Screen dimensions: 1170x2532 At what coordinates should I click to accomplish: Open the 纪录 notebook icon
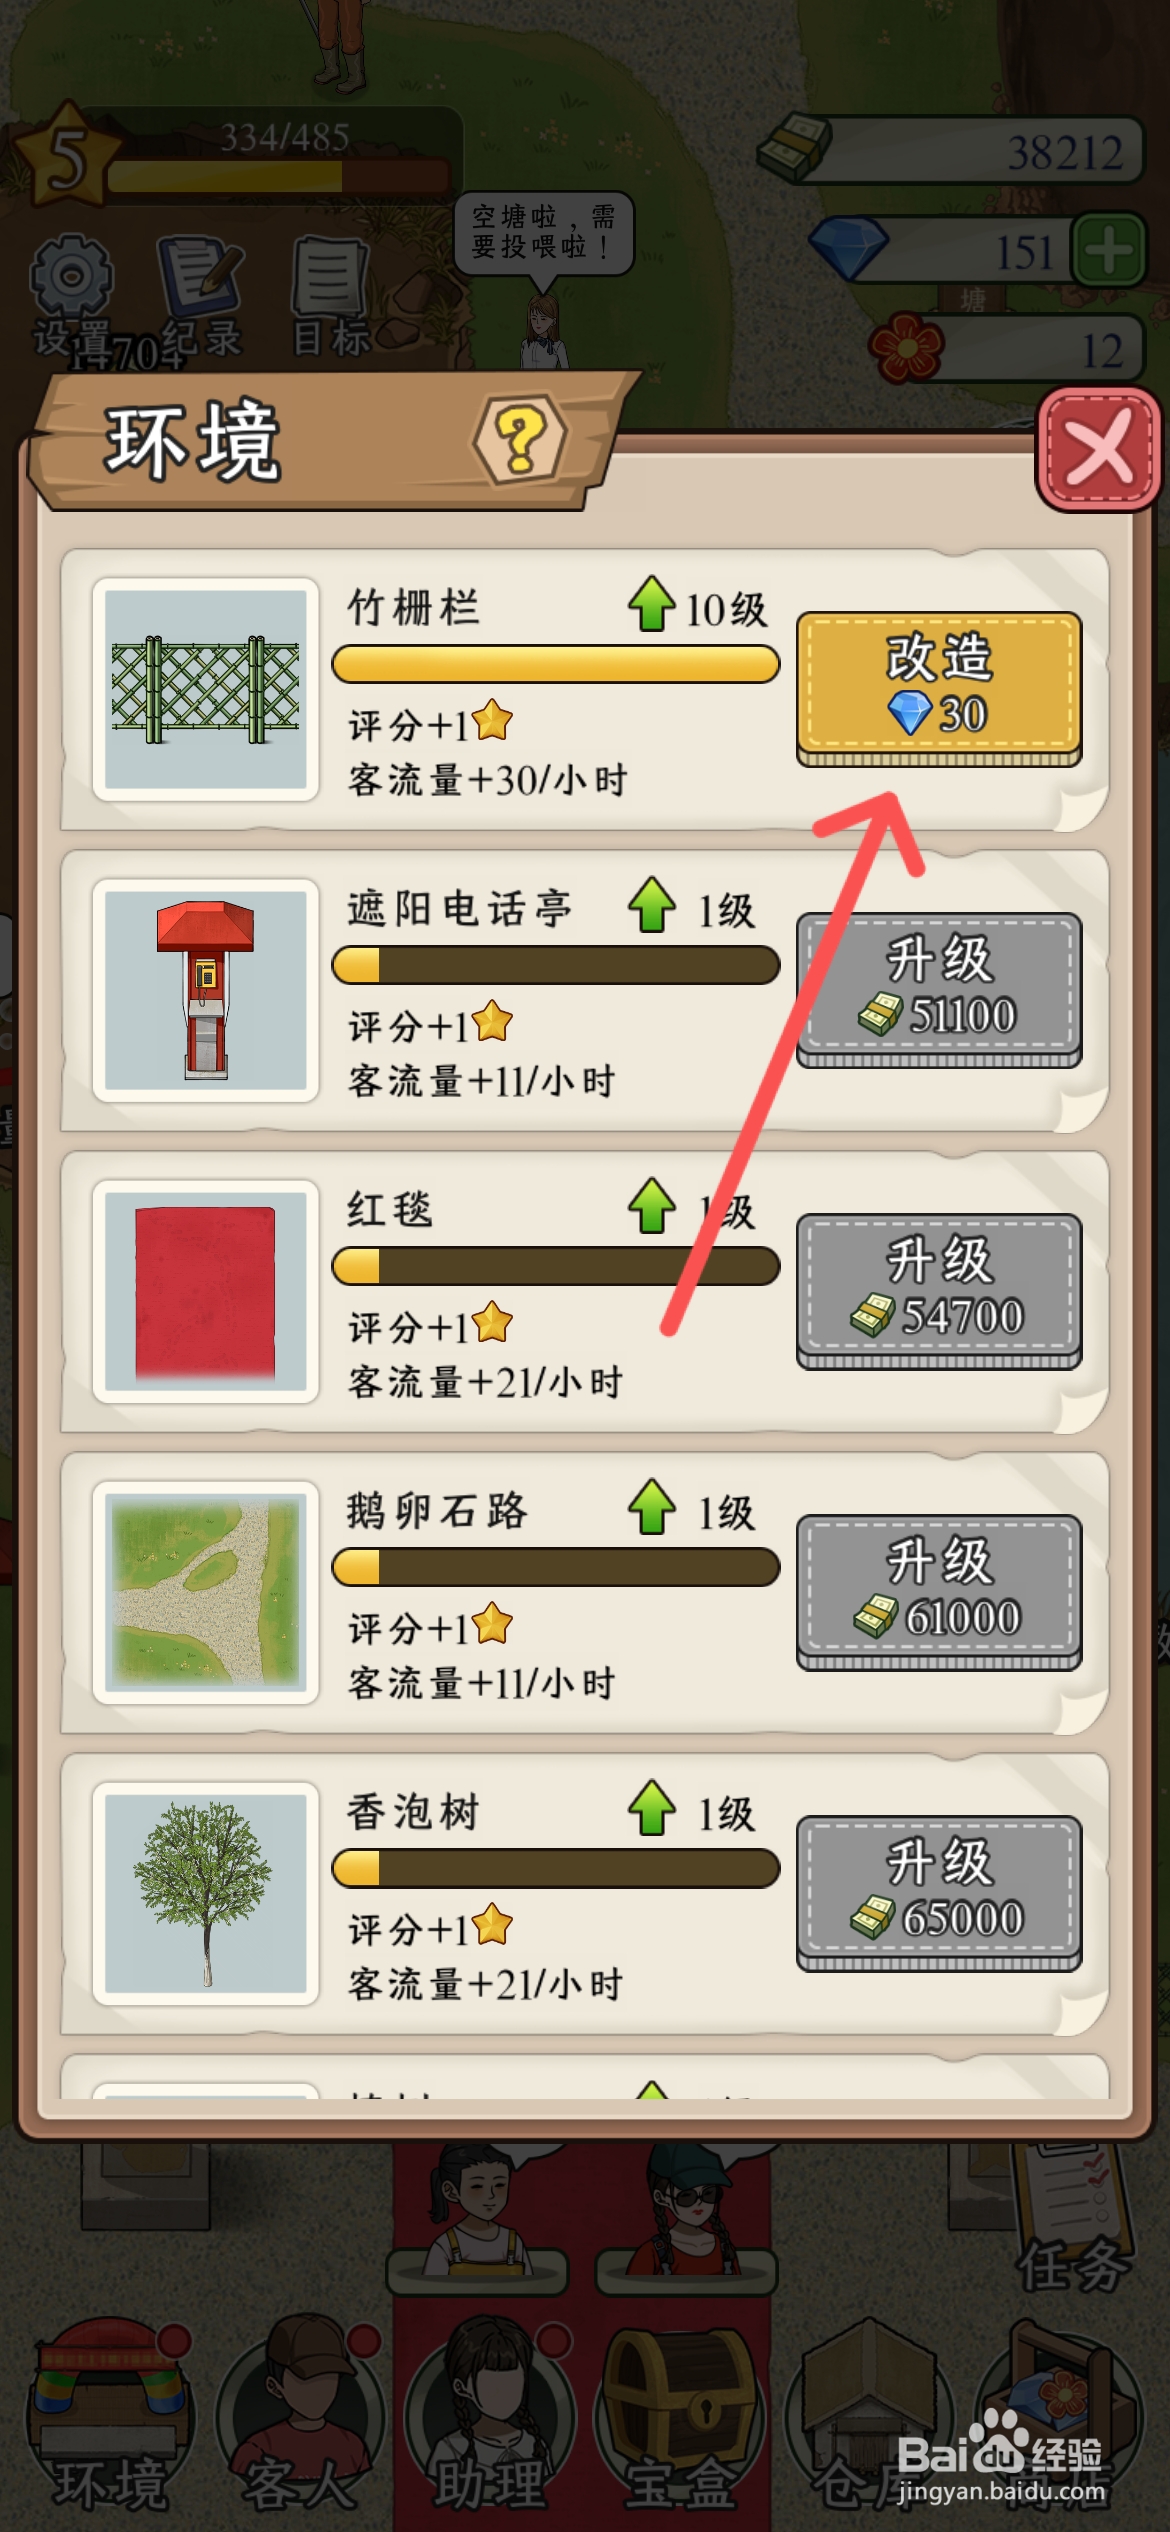point(200,295)
